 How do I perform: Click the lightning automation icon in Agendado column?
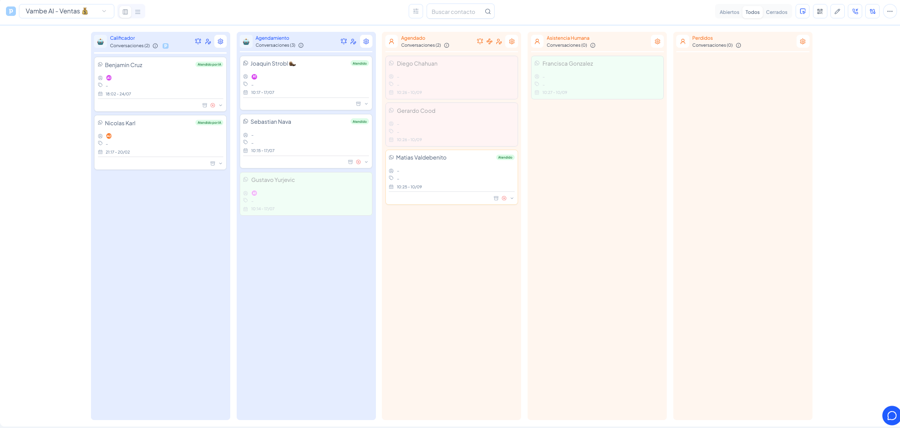pos(489,42)
